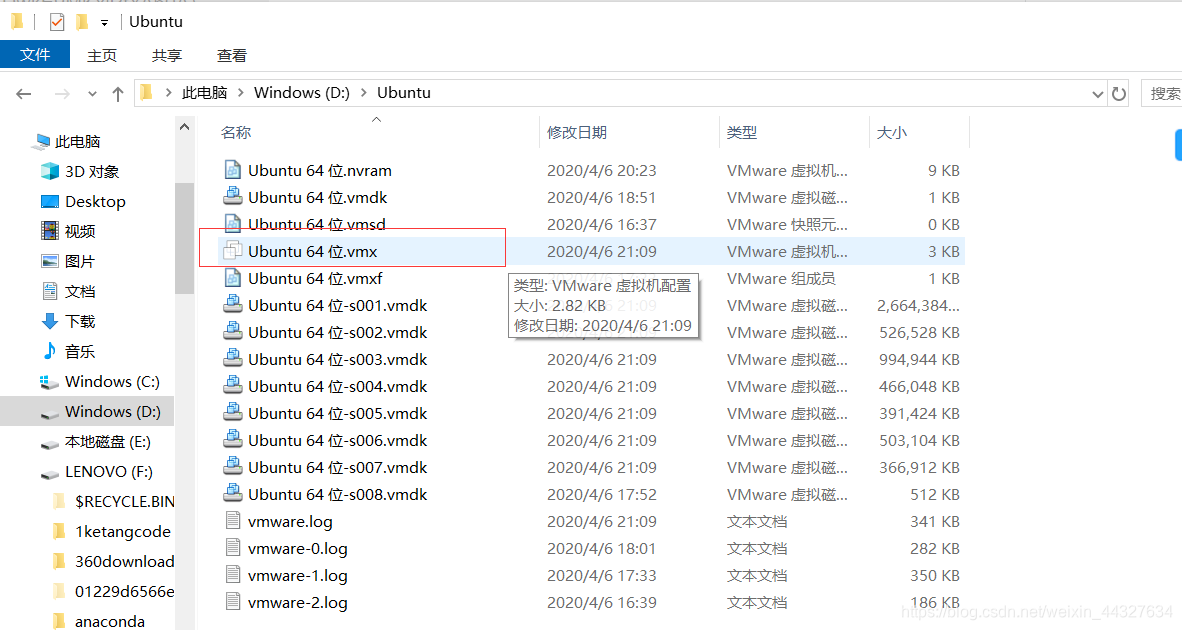Select LENOVO (F:) drive in navigation pane
Screen dimensions: 1182x630
pos(109,472)
